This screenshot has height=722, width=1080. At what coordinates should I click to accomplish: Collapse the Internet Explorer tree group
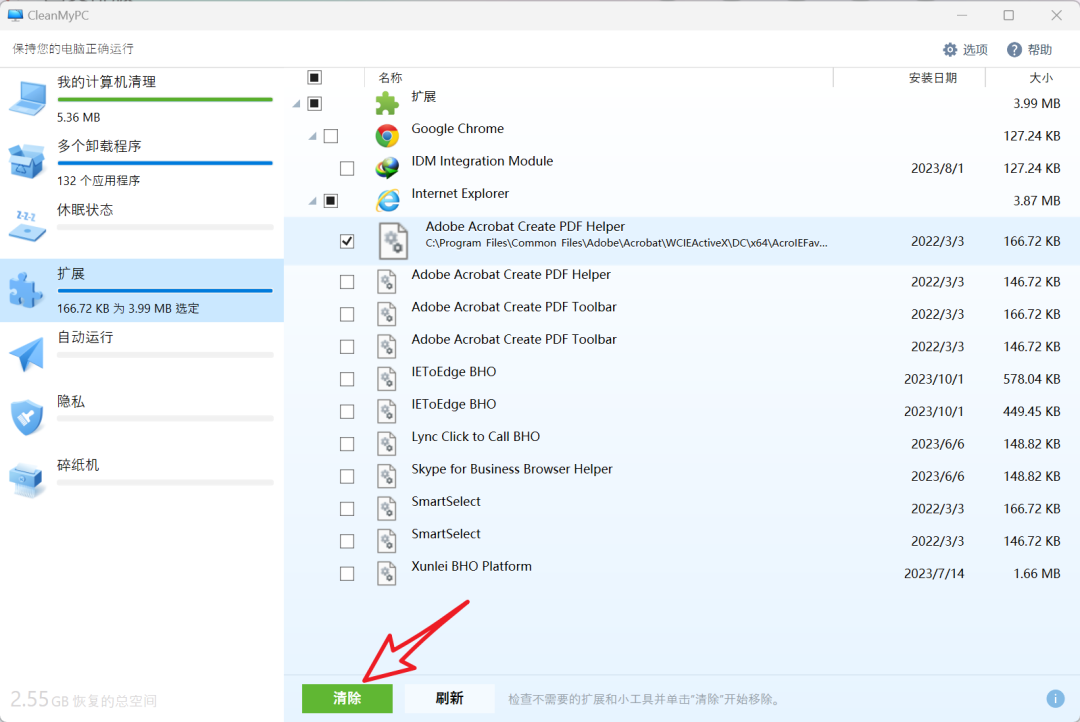point(313,201)
